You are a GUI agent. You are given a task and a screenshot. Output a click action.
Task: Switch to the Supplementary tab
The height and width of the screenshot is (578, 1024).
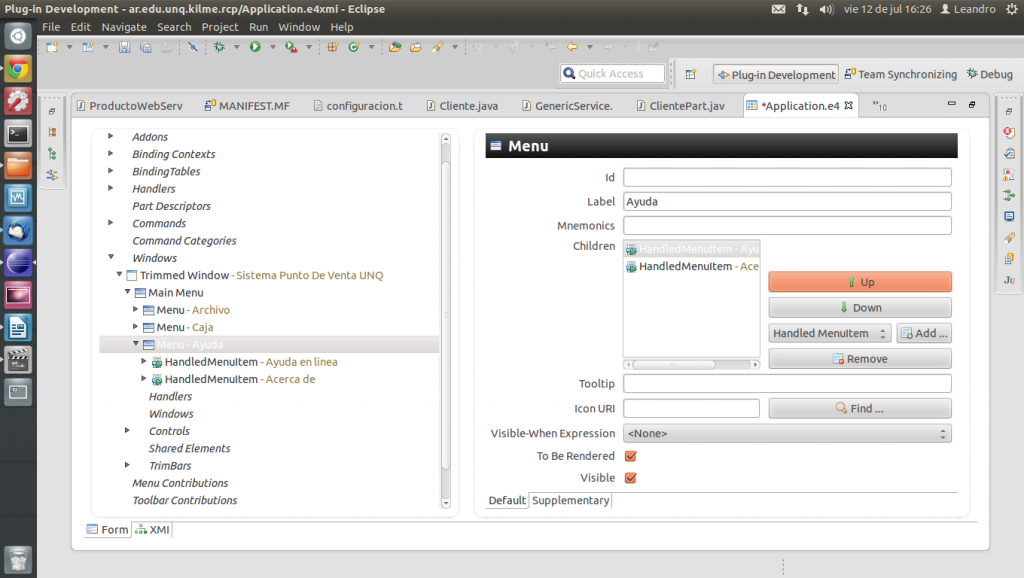coord(570,500)
